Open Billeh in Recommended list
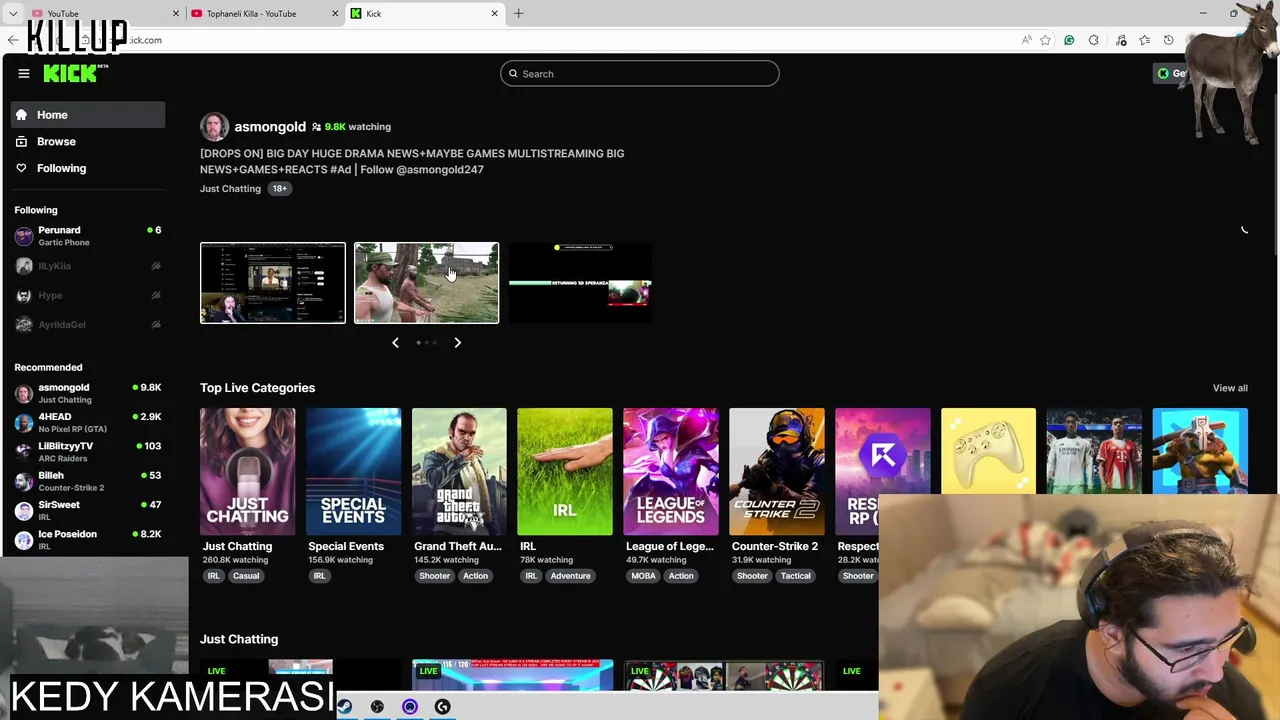 tap(88, 481)
